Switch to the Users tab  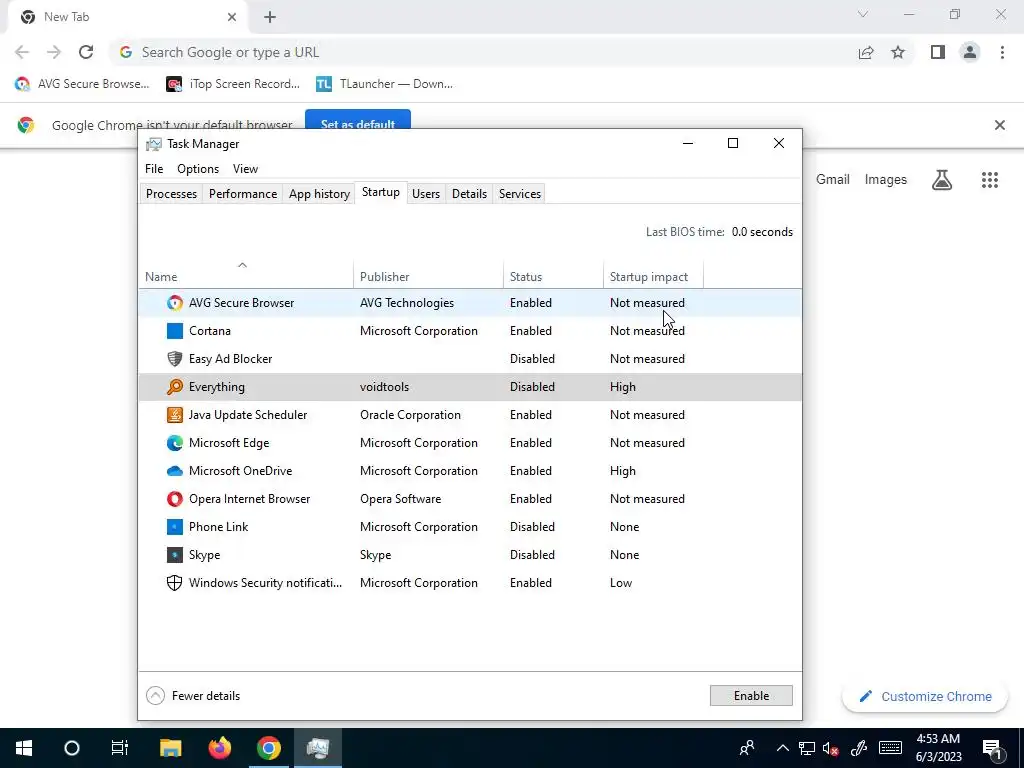tap(426, 194)
